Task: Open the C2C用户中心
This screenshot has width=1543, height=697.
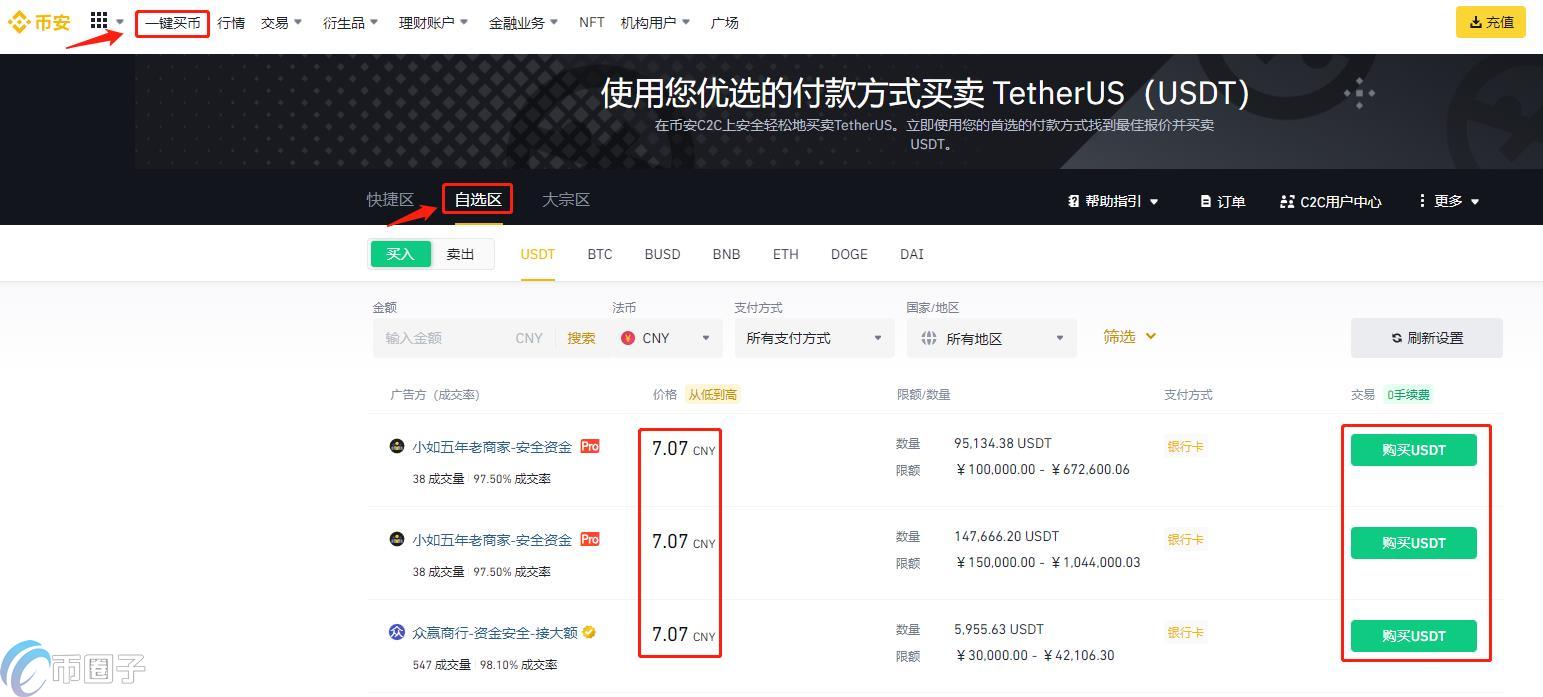Action: [x=1330, y=201]
